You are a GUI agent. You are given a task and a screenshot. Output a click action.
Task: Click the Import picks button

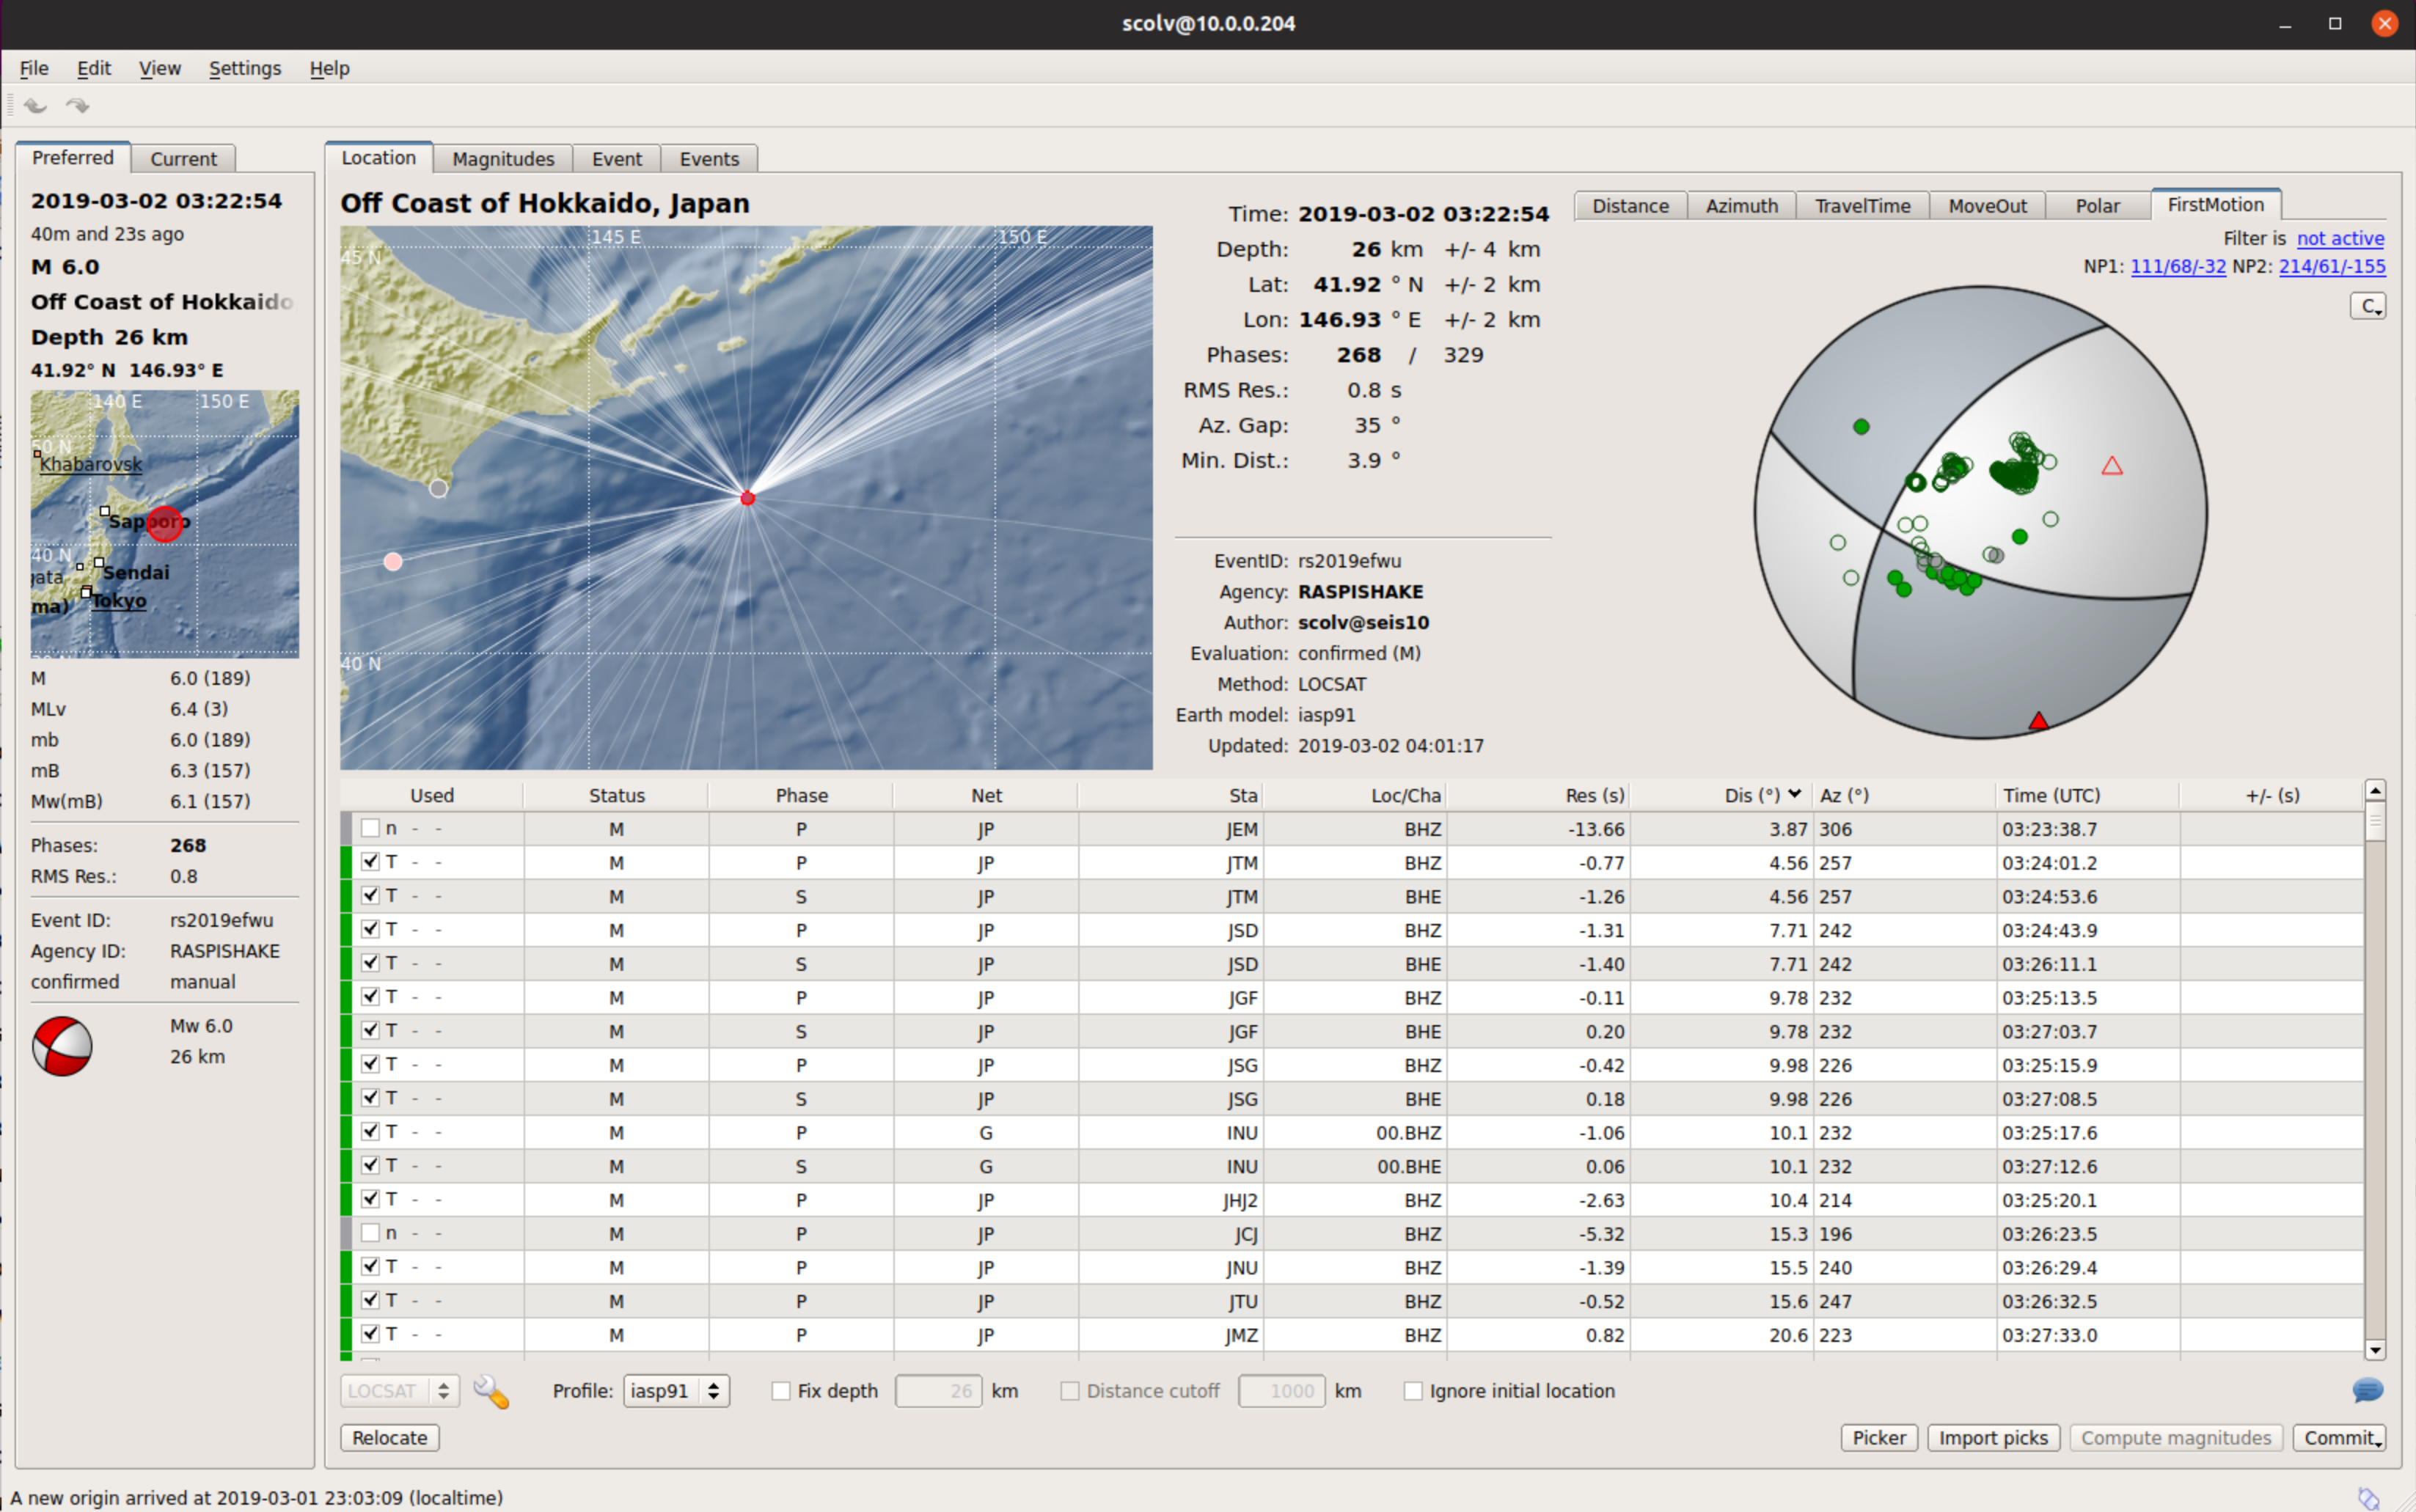1993,1438
